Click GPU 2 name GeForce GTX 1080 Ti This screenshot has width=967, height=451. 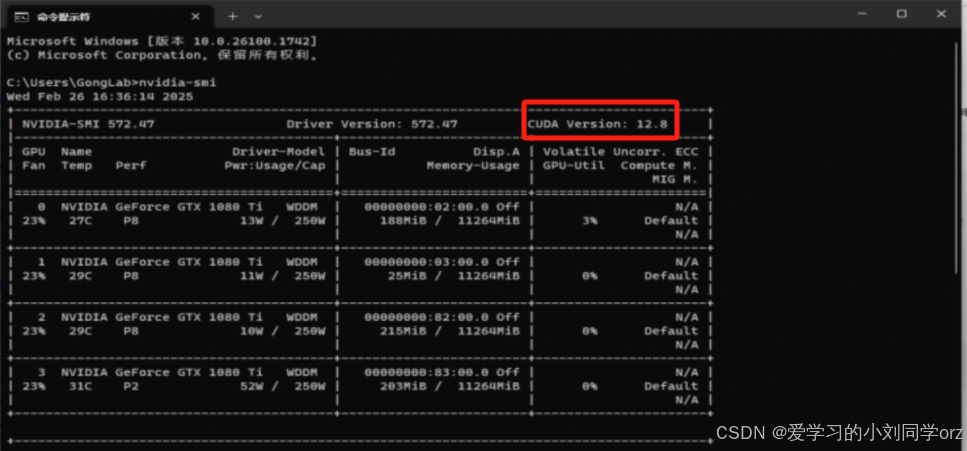tap(162, 317)
